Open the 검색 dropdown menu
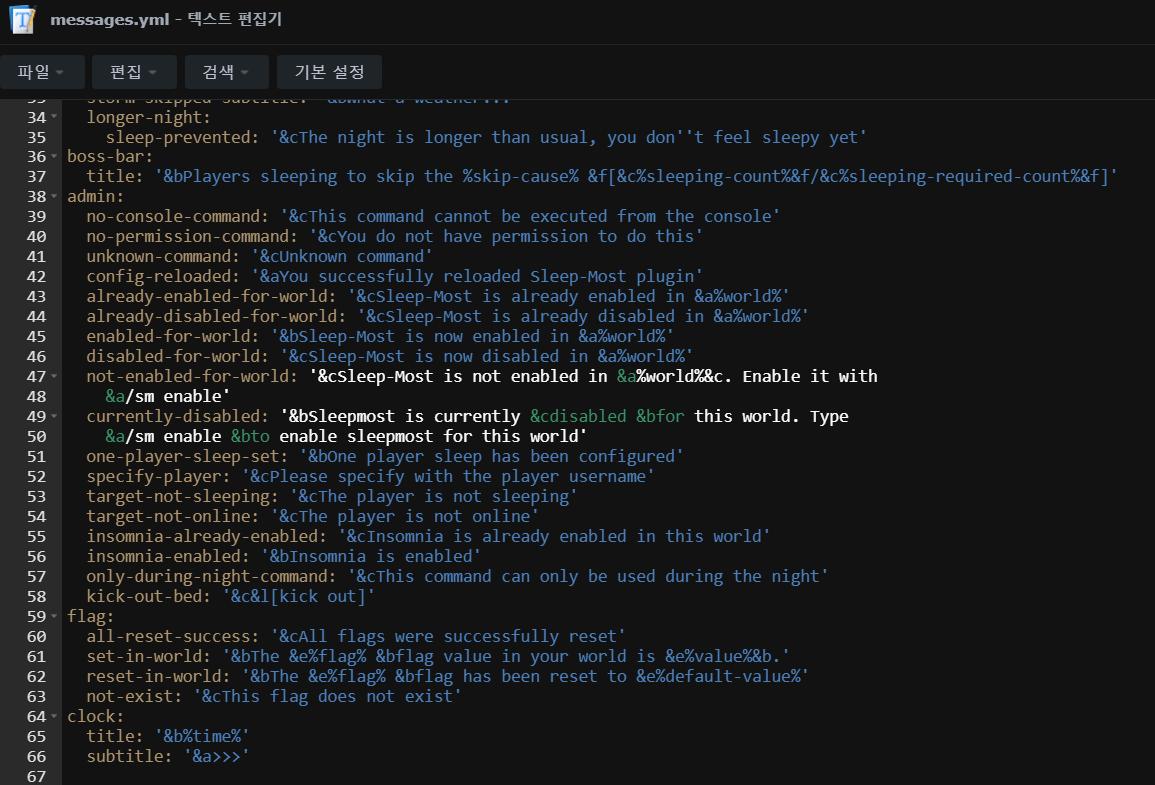Screen dimensions: 1155x785 pos(226,72)
